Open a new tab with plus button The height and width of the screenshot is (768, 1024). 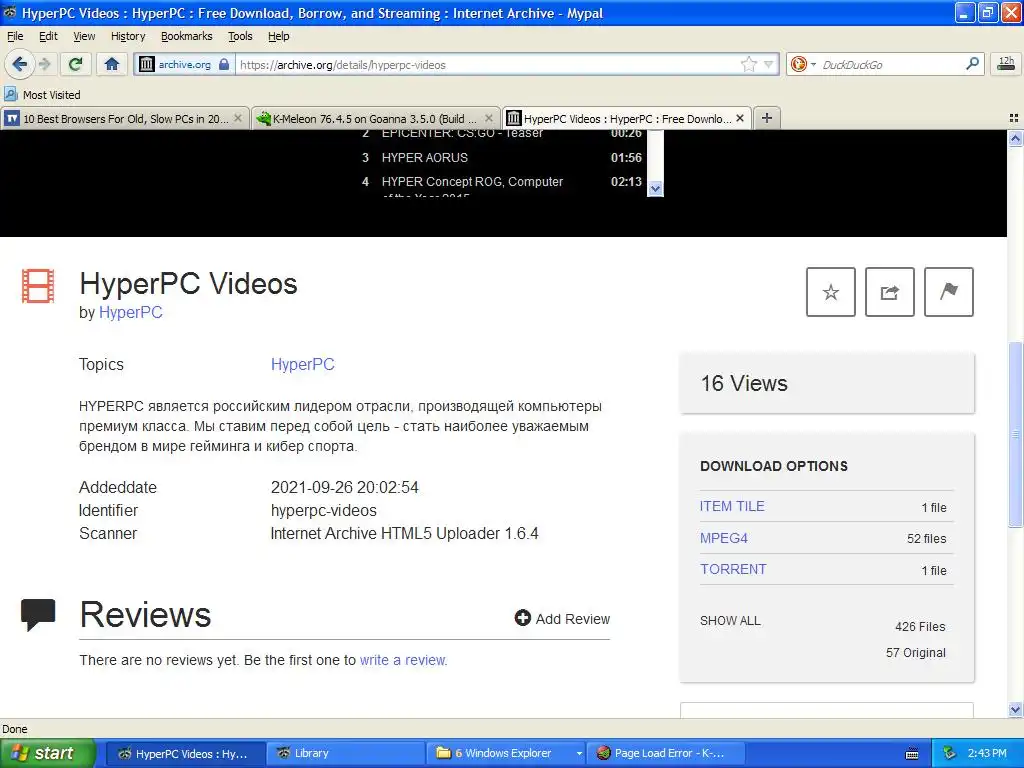point(767,118)
